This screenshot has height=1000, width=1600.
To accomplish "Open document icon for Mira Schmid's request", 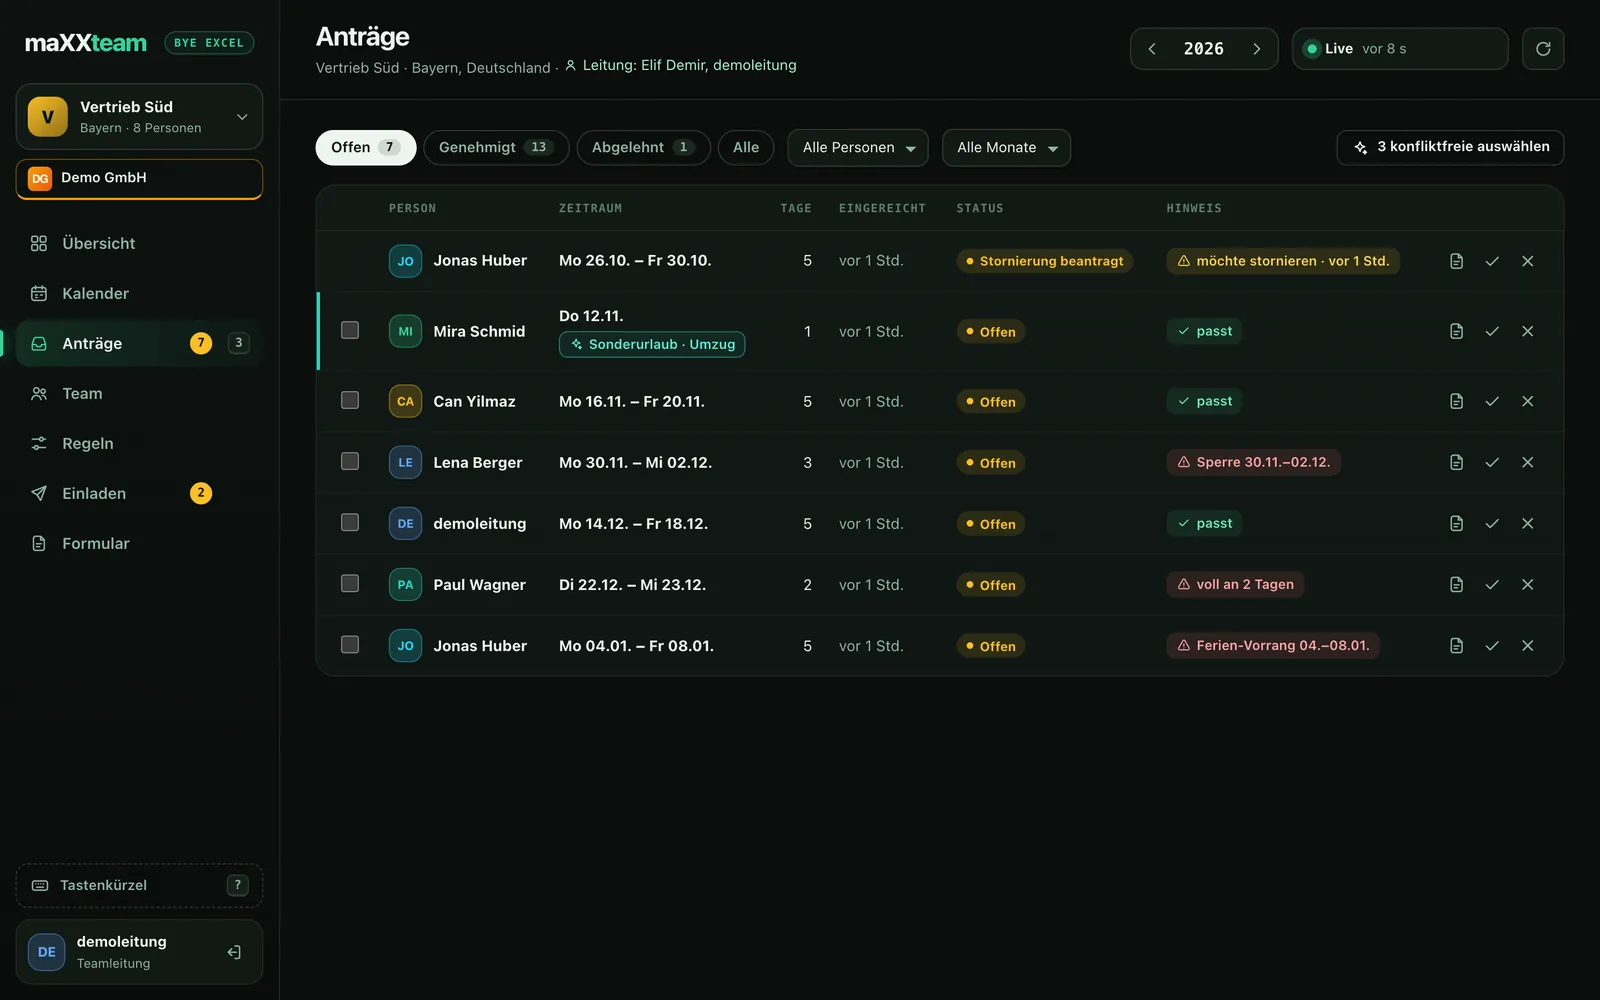I will click(1456, 331).
